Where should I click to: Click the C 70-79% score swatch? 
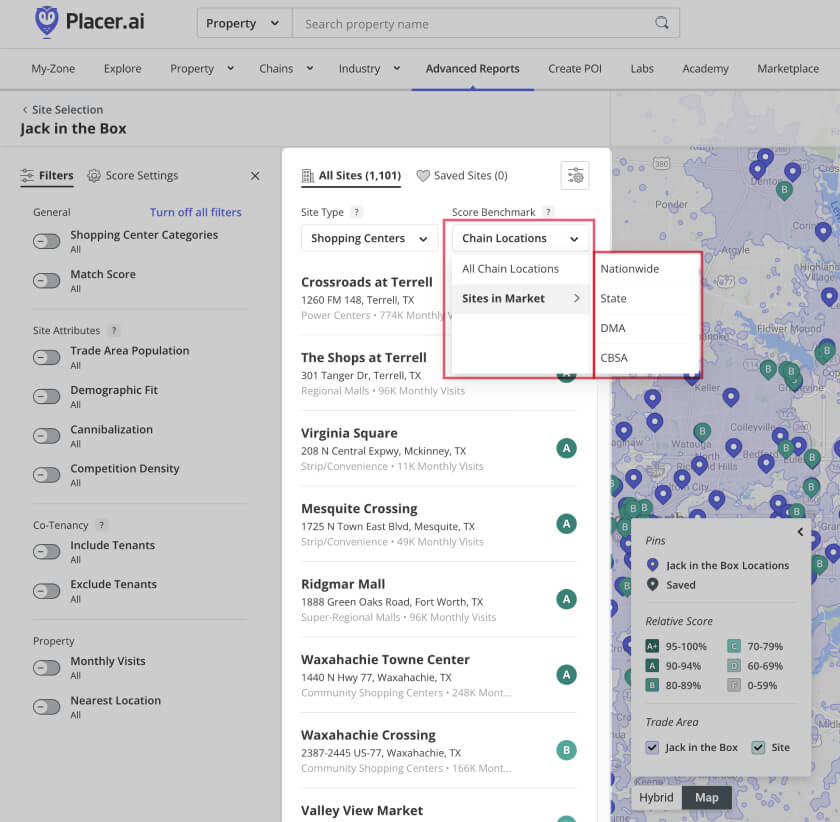point(734,646)
